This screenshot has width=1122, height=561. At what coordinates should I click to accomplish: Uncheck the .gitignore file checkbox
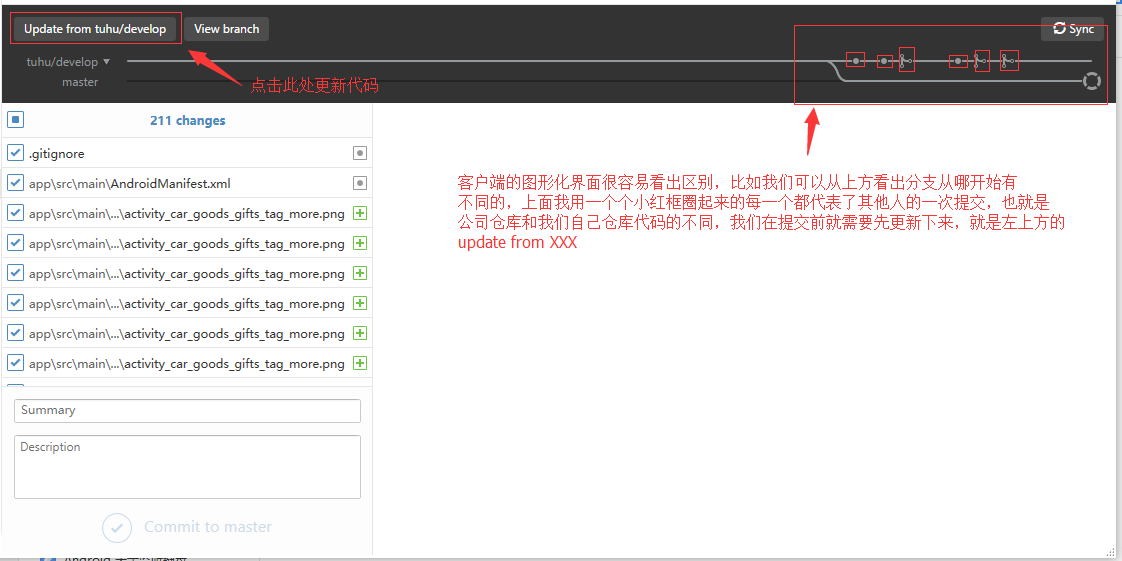tap(16, 152)
